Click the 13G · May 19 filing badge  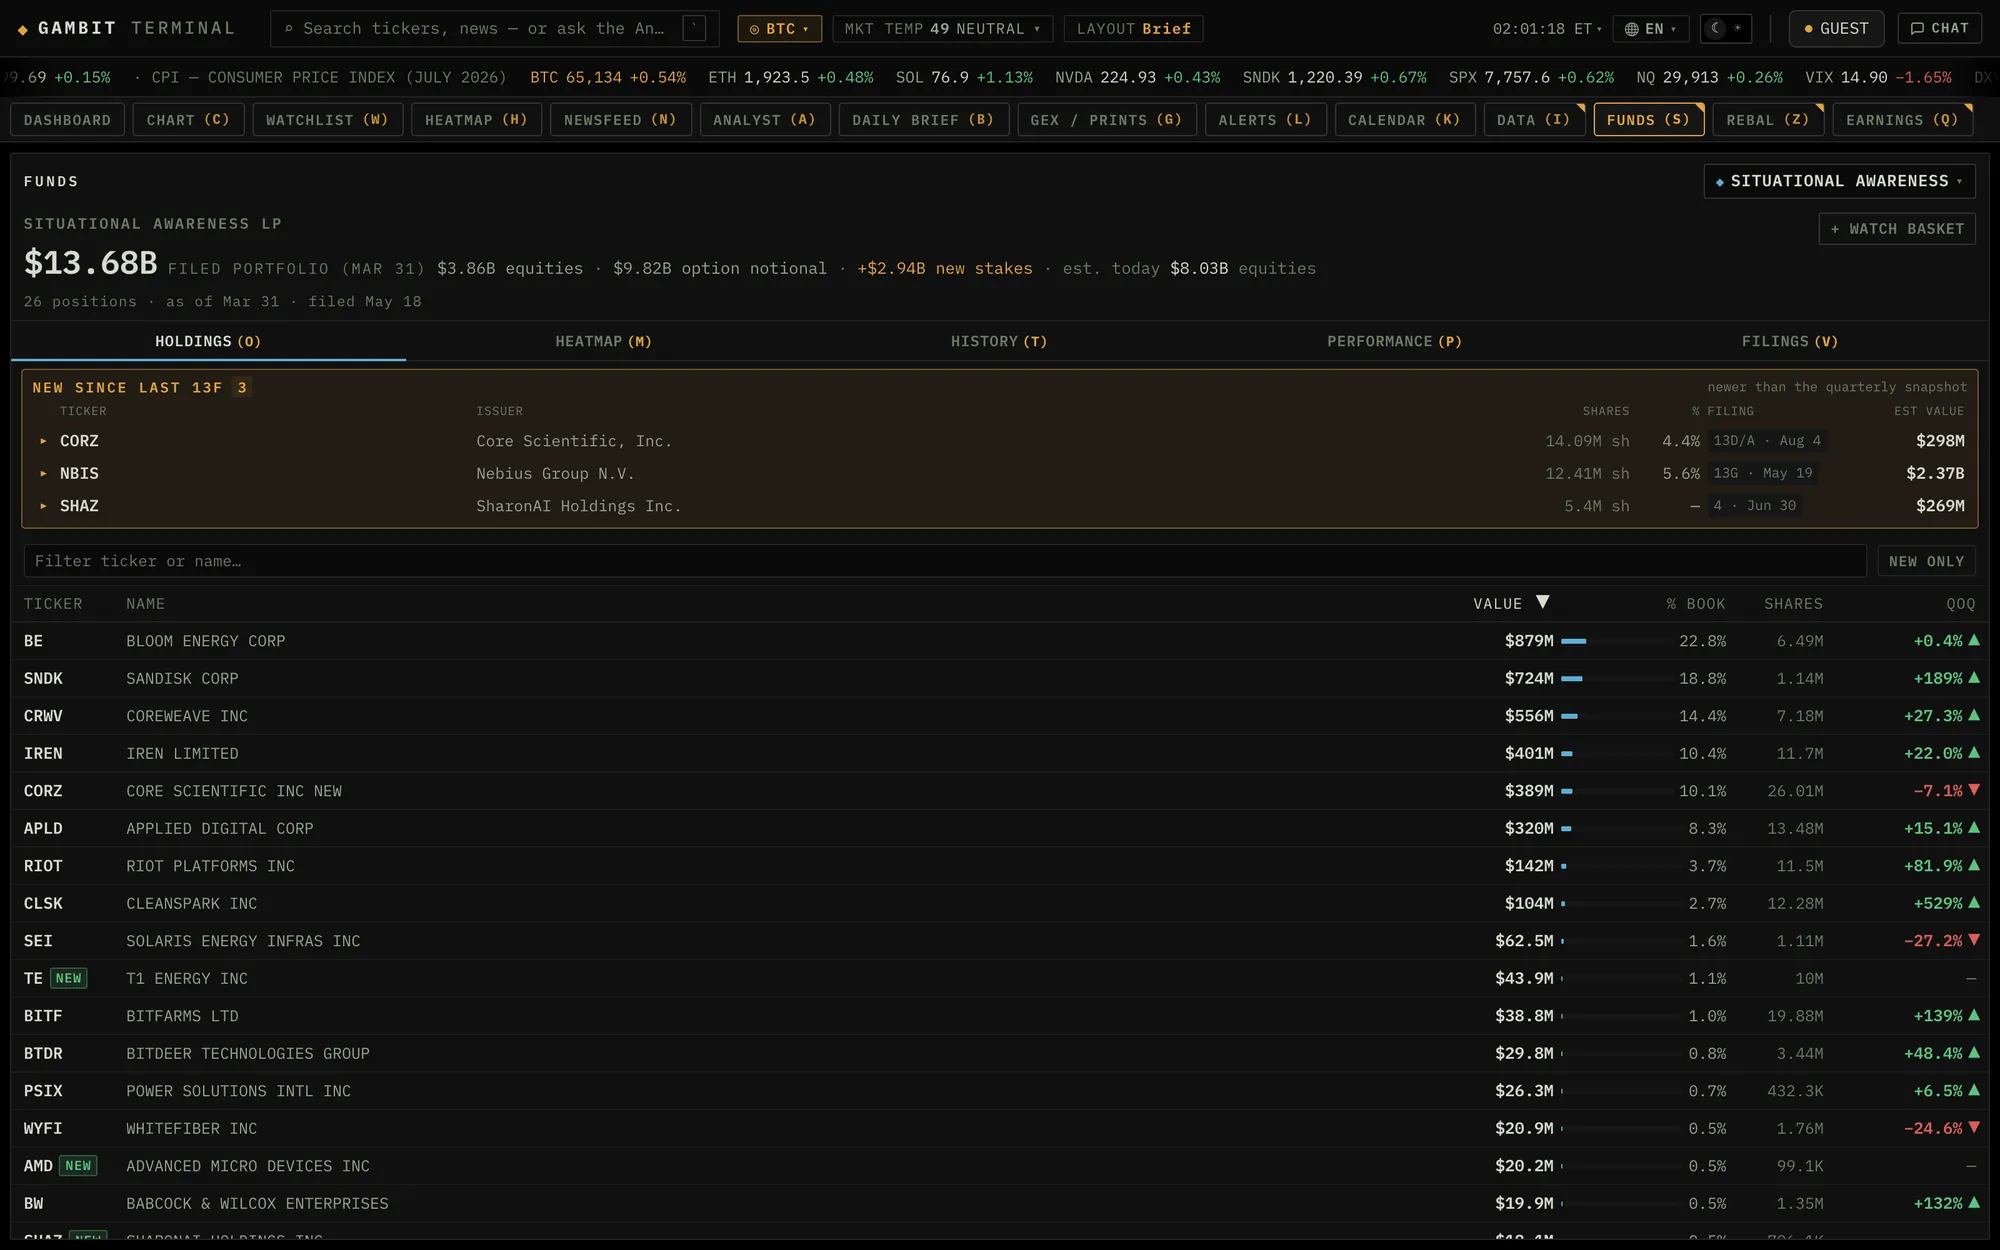coord(1762,473)
